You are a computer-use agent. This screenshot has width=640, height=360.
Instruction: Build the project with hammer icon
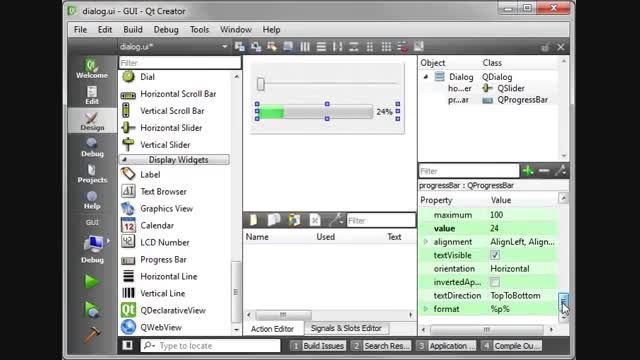(92, 335)
